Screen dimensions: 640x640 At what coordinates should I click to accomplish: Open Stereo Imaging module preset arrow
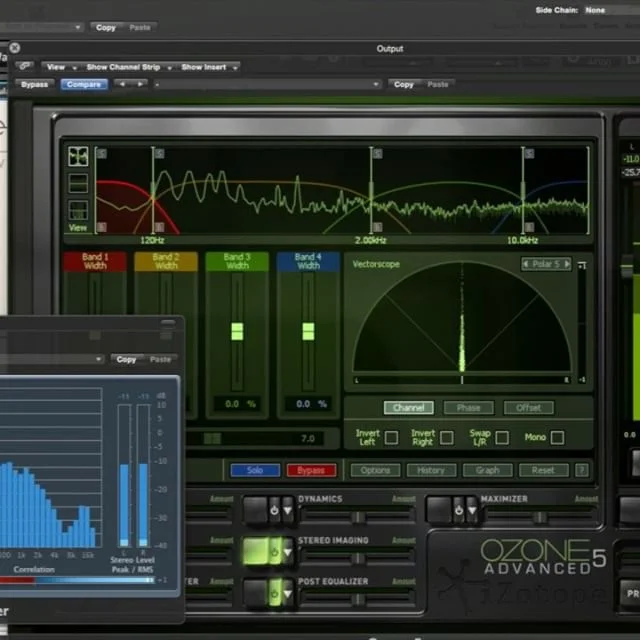pyautogui.click(x=288, y=551)
